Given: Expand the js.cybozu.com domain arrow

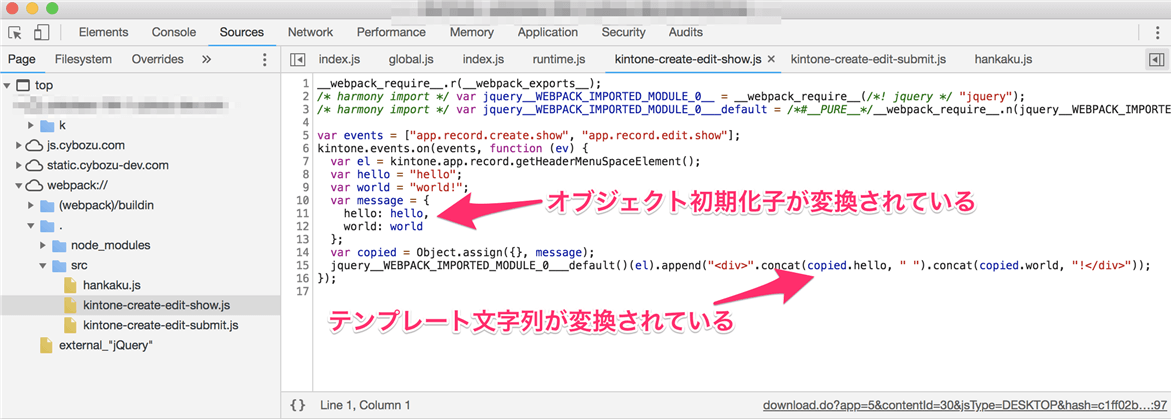Looking at the screenshot, I should click(x=19, y=145).
